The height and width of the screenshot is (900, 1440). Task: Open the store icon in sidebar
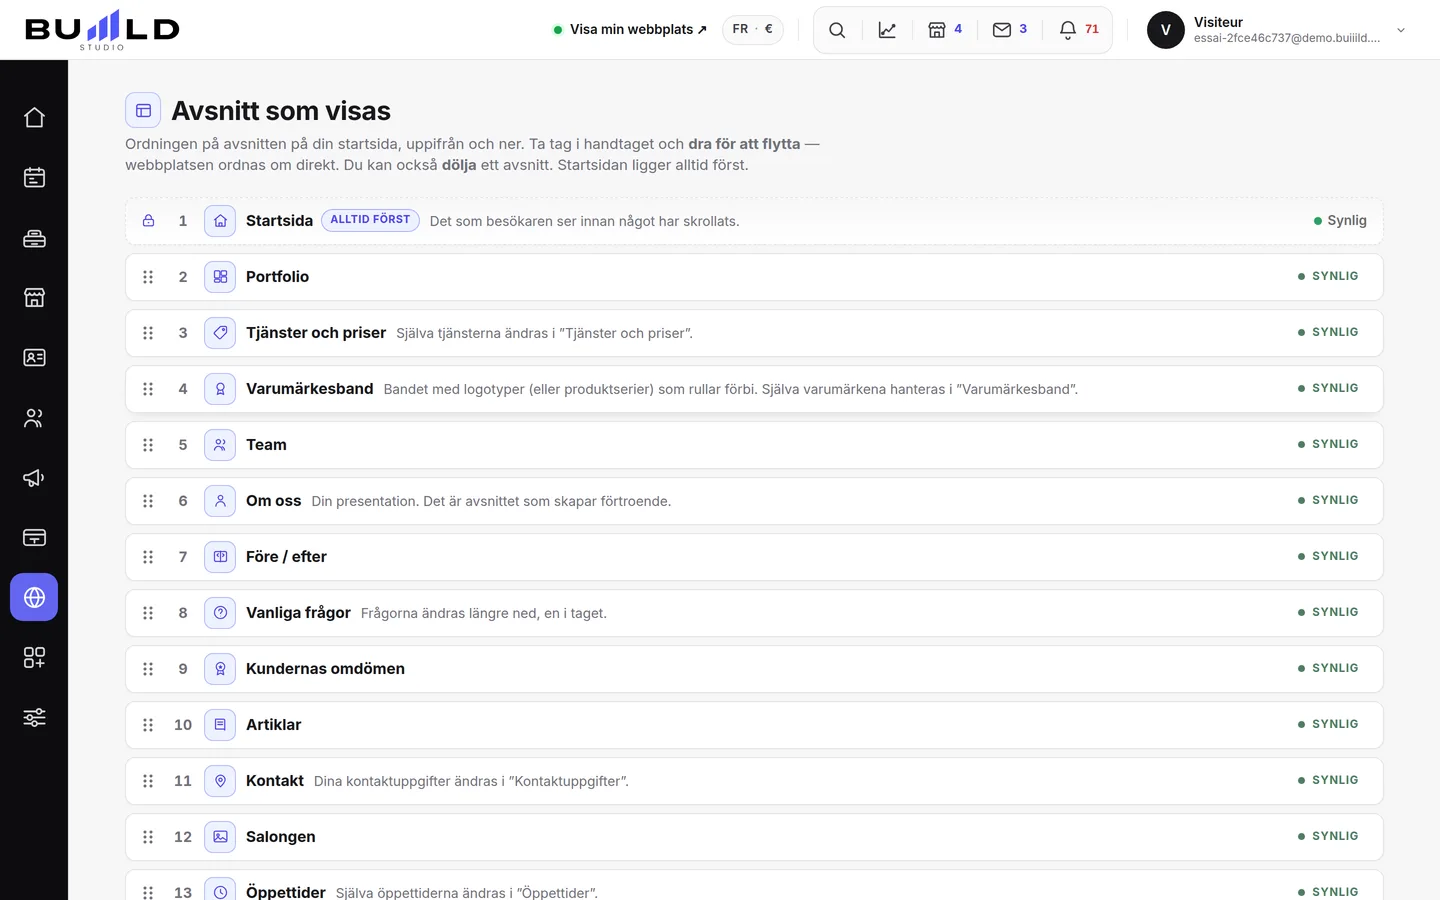pyautogui.click(x=34, y=298)
